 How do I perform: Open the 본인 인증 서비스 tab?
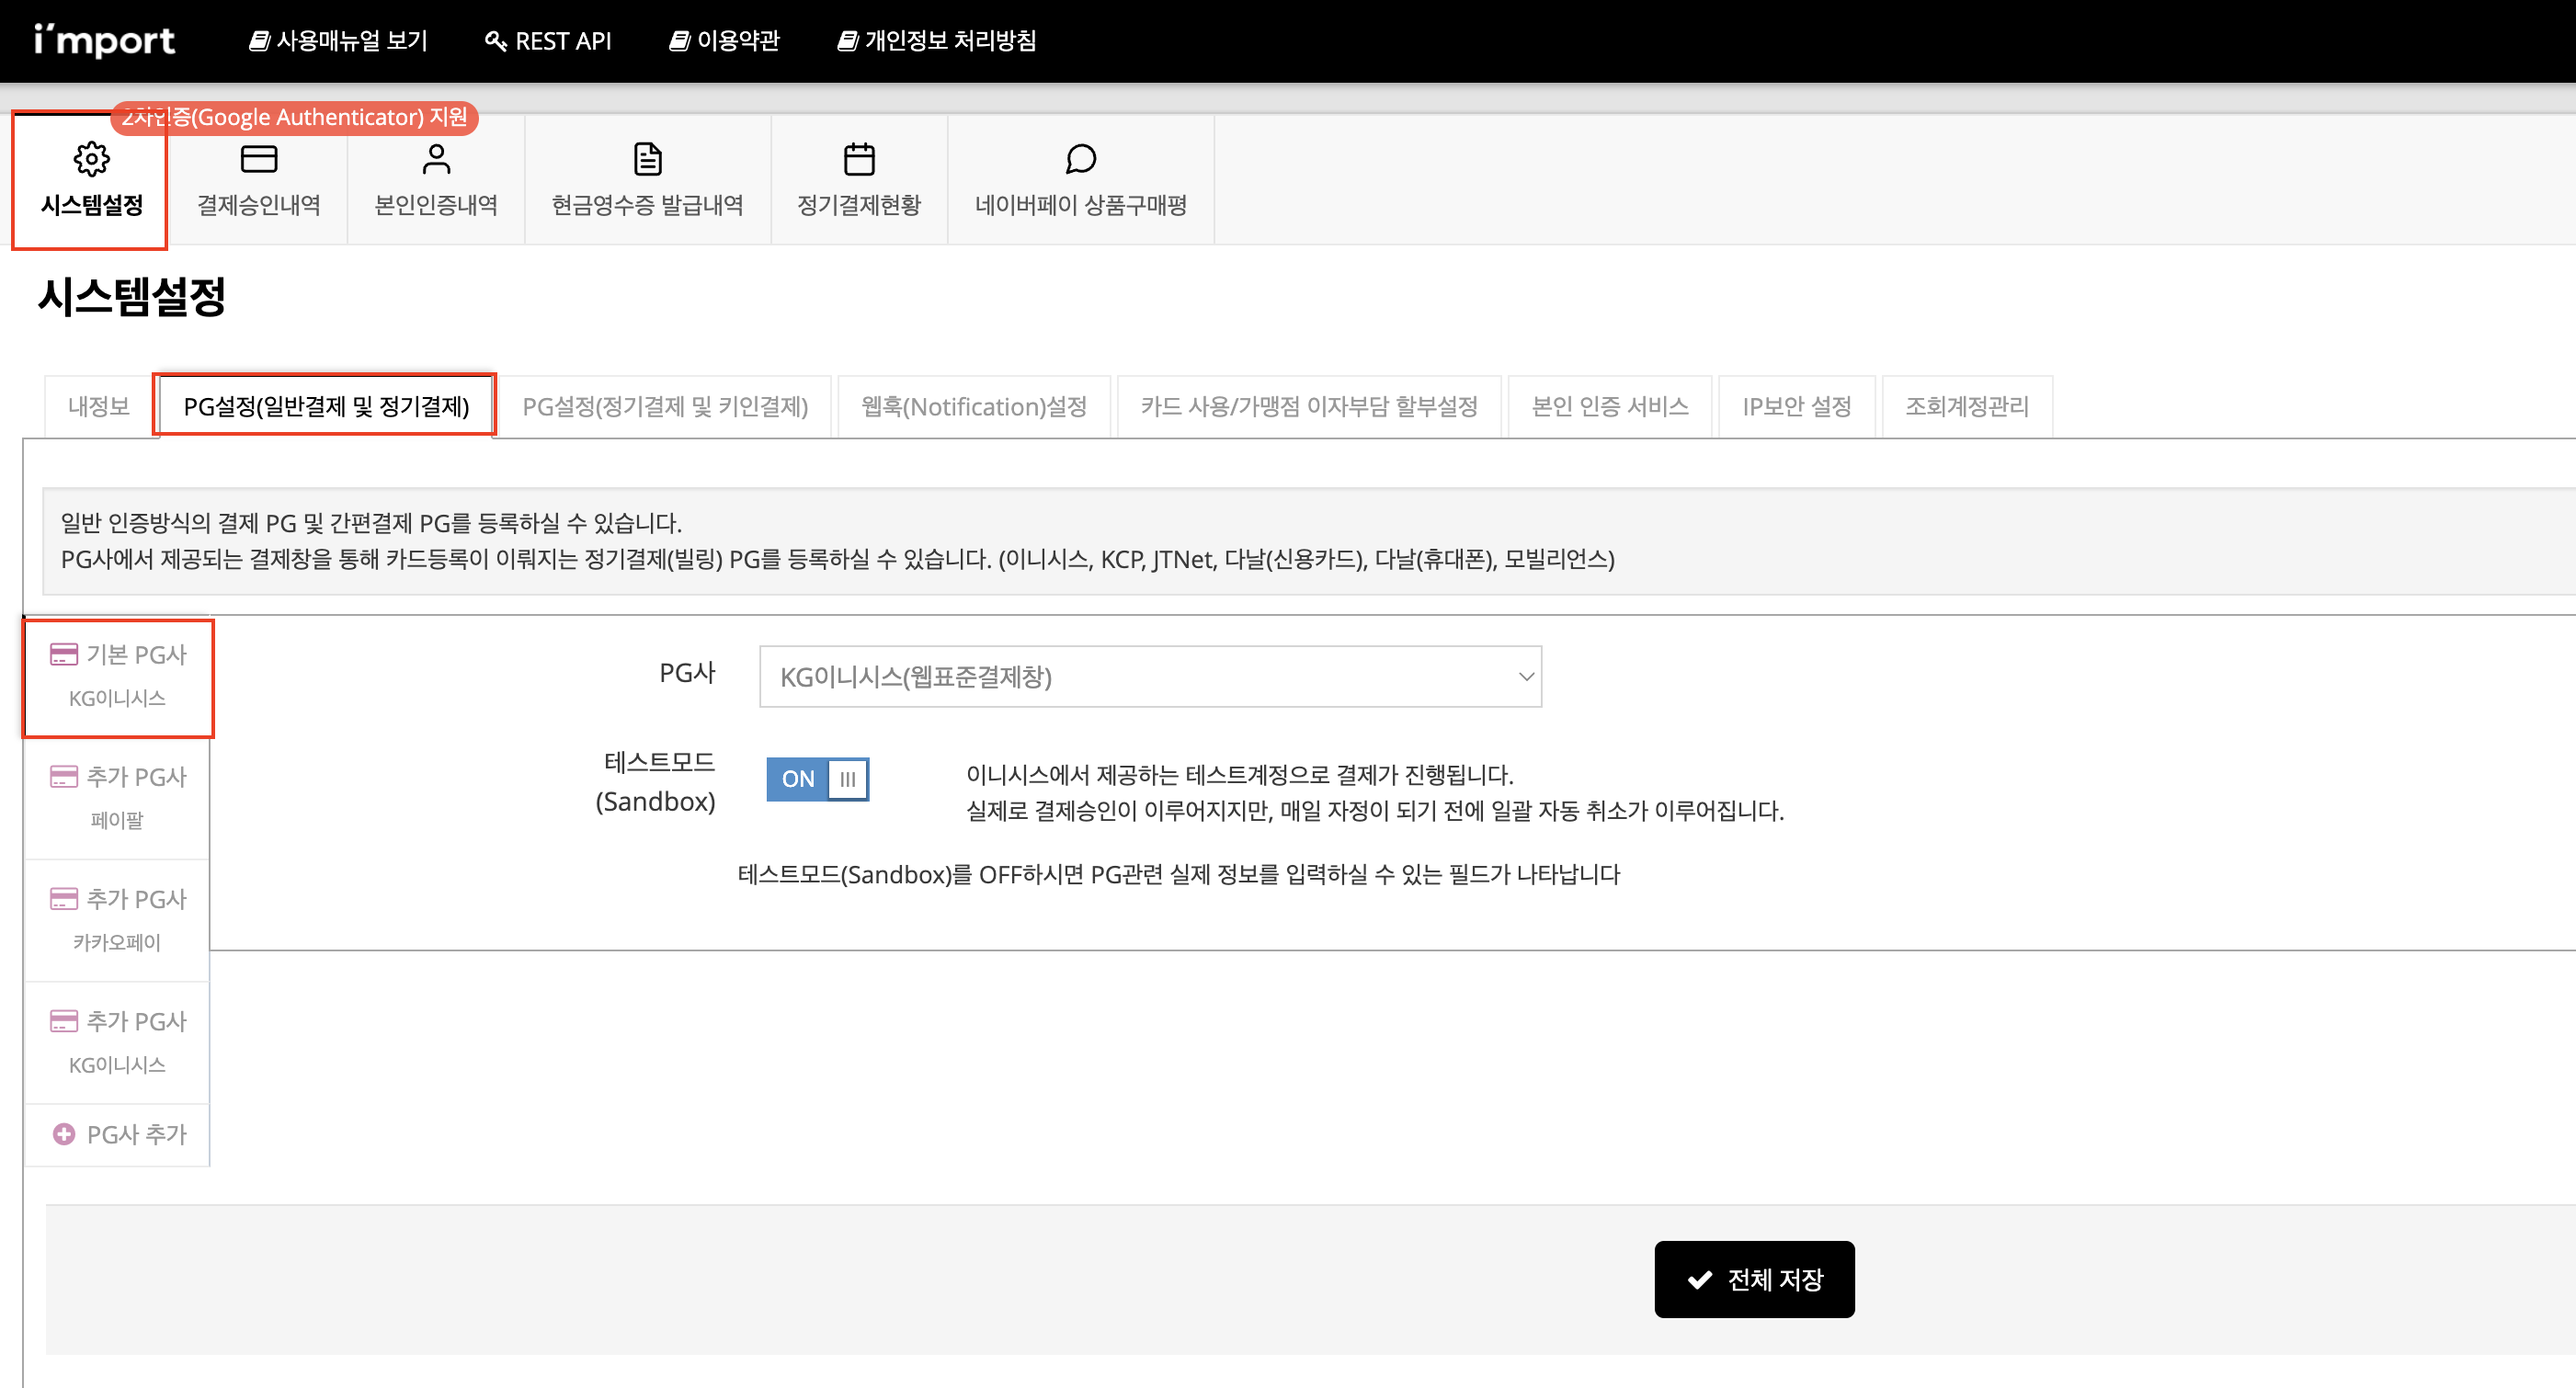(1610, 406)
